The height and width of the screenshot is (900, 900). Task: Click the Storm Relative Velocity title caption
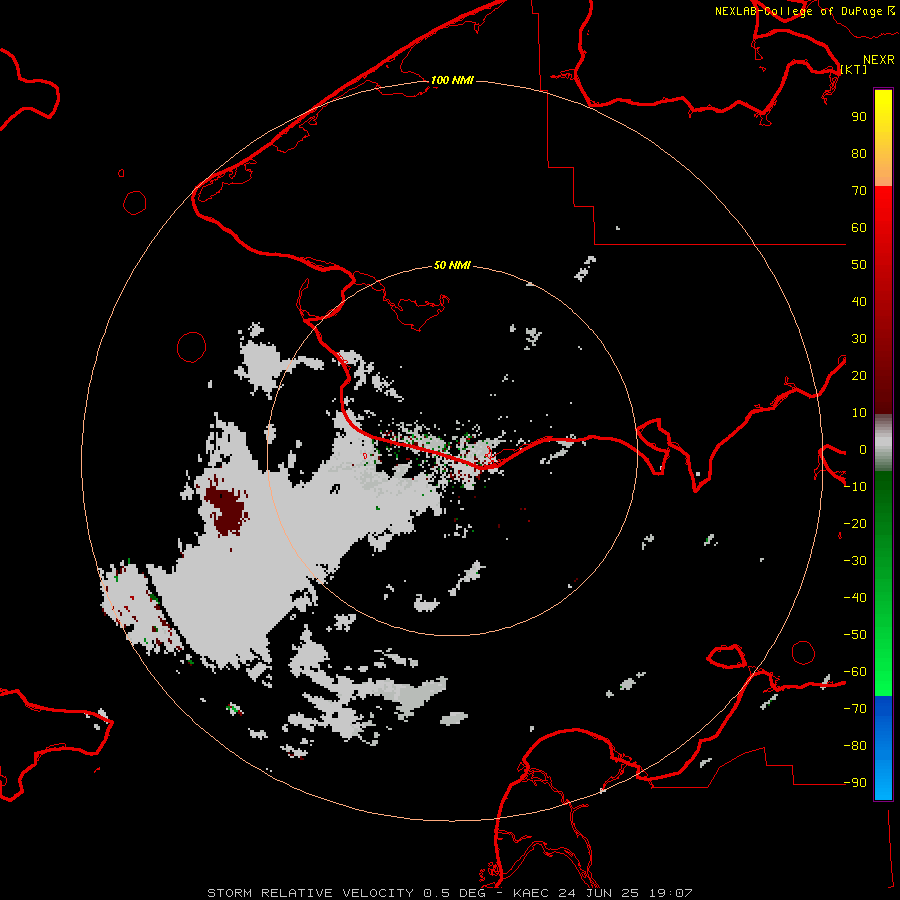click(450, 893)
